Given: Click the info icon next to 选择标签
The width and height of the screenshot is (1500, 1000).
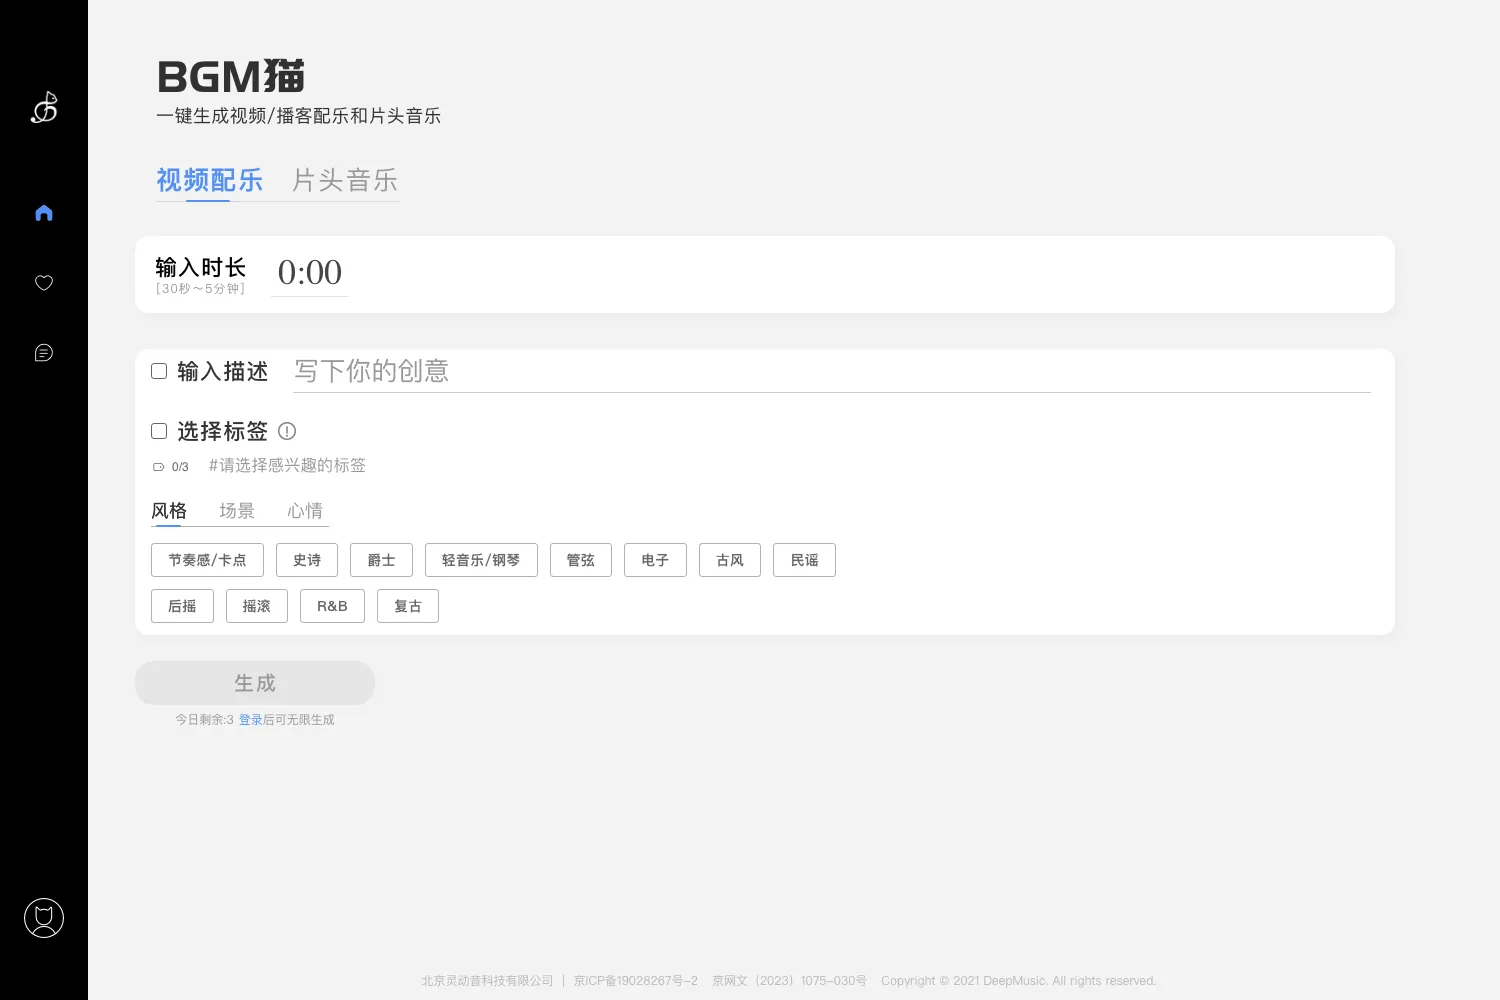Looking at the screenshot, I should [x=287, y=431].
